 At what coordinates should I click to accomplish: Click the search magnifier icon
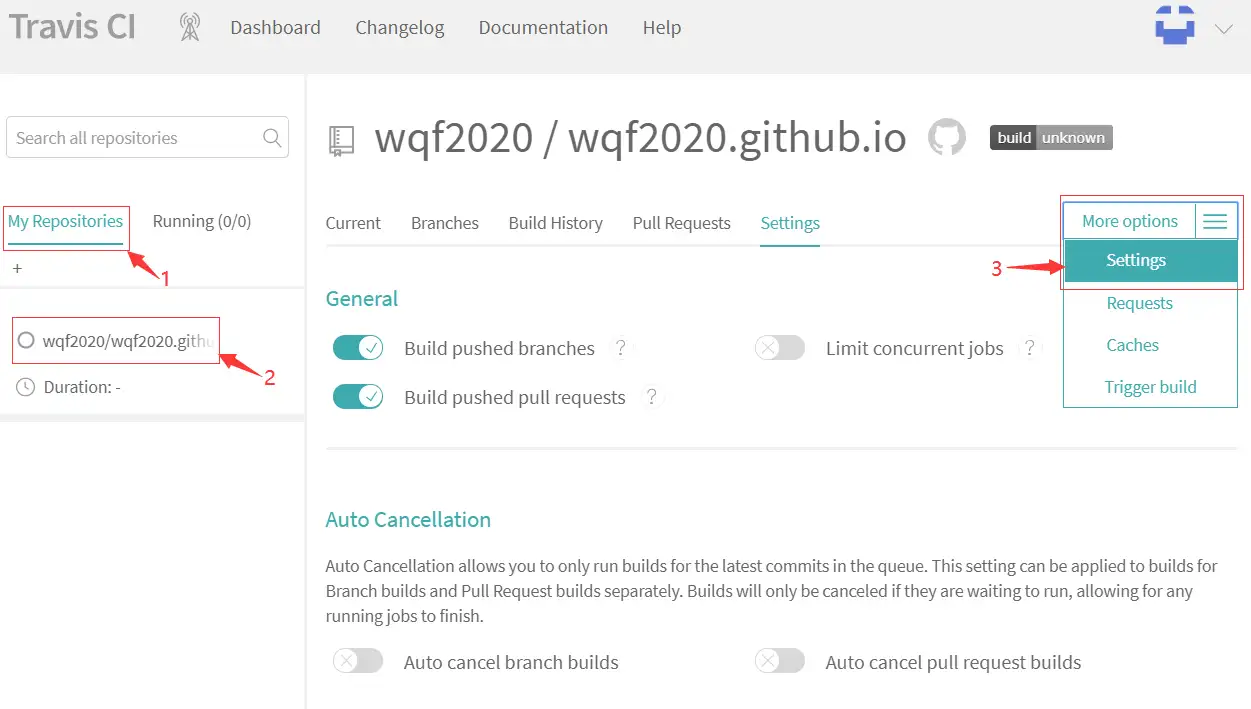tap(271, 138)
